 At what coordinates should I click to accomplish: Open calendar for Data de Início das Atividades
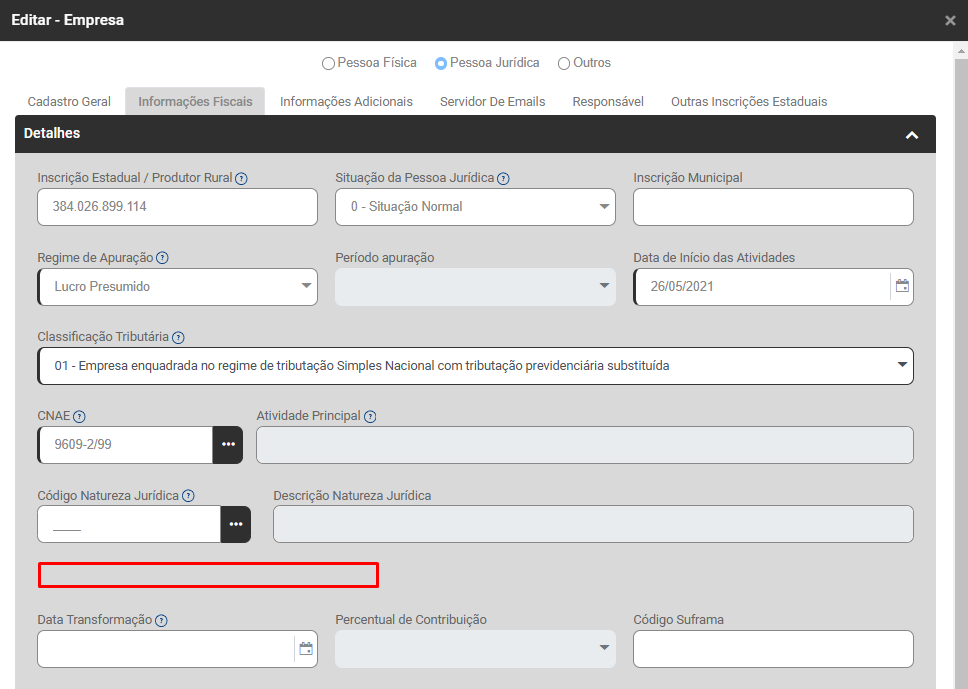tap(902, 286)
